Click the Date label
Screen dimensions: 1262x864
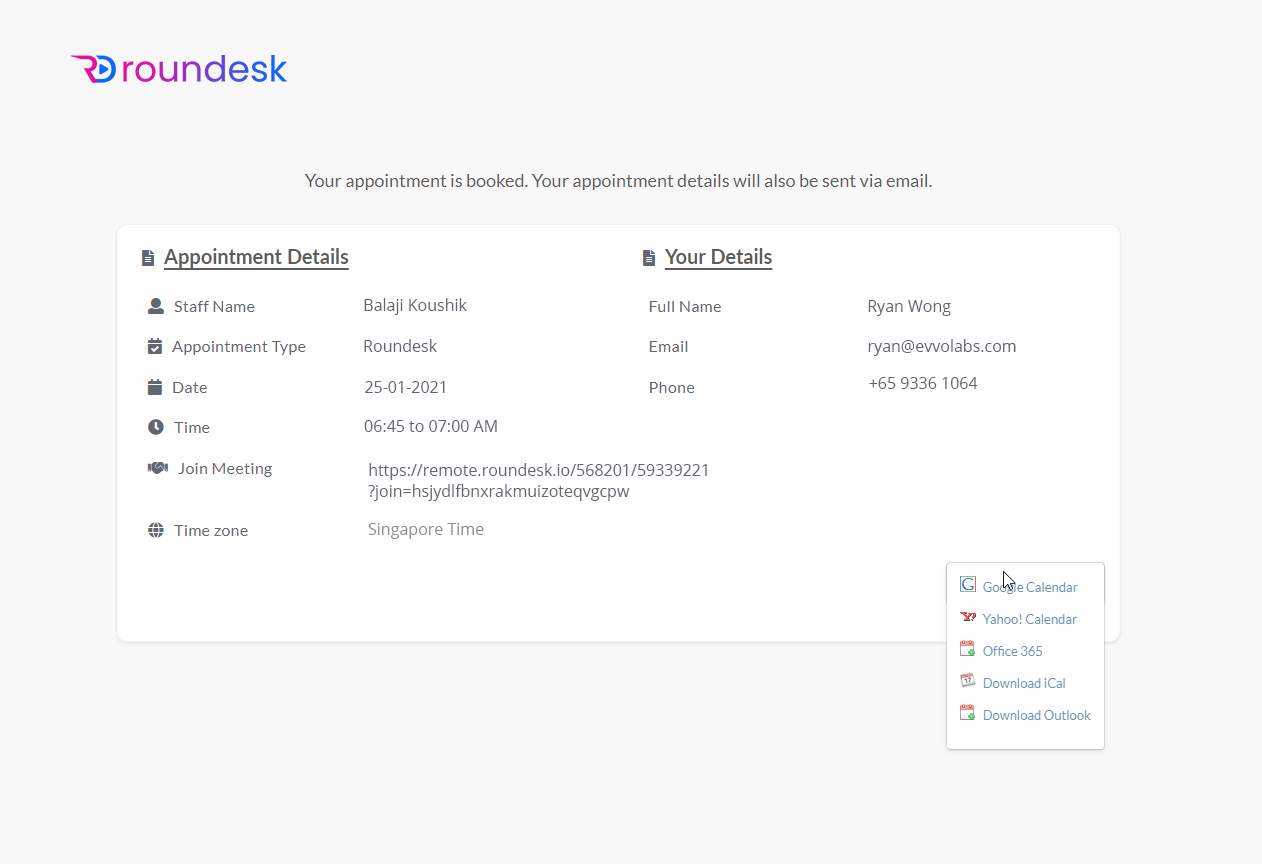pos(190,387)
